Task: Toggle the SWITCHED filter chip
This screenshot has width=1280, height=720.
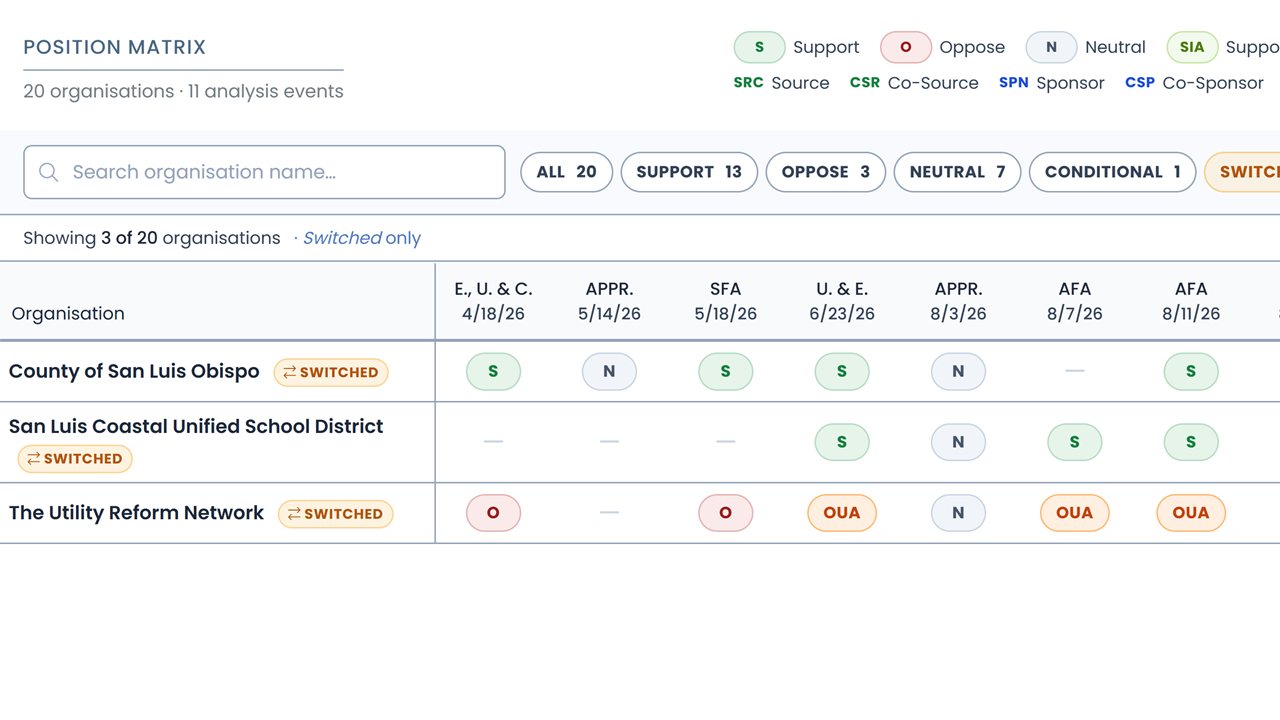Action: pyautogui.click(x=1243, y=172)
